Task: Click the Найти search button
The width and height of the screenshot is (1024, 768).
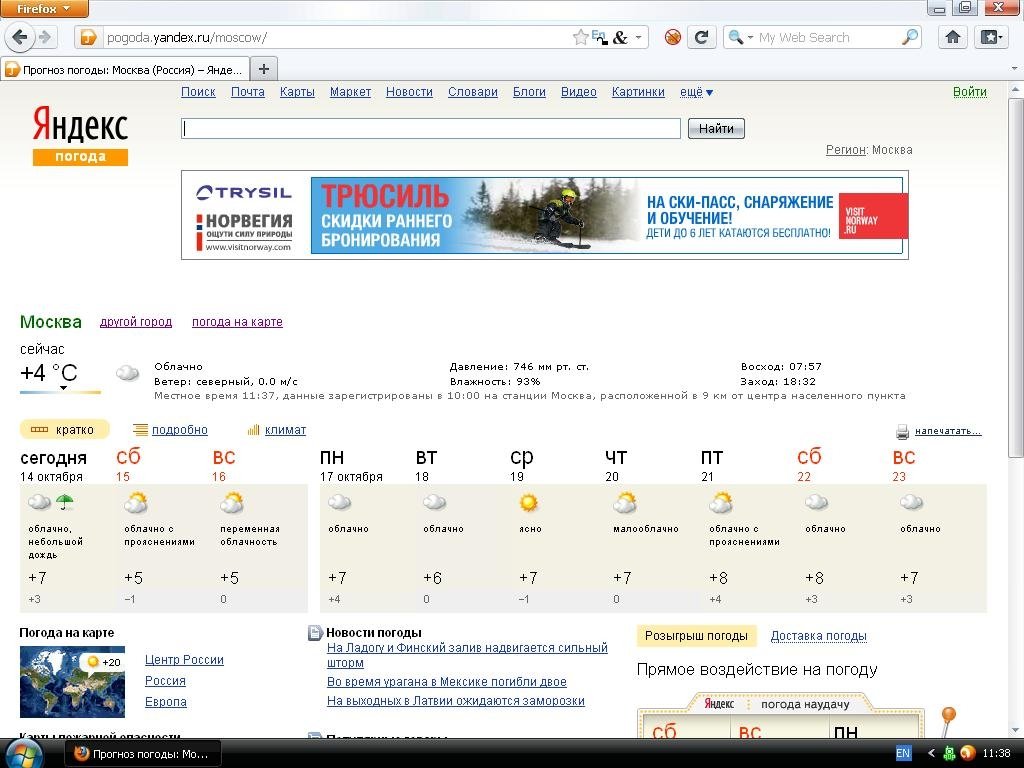Action: tap(716, 129)
